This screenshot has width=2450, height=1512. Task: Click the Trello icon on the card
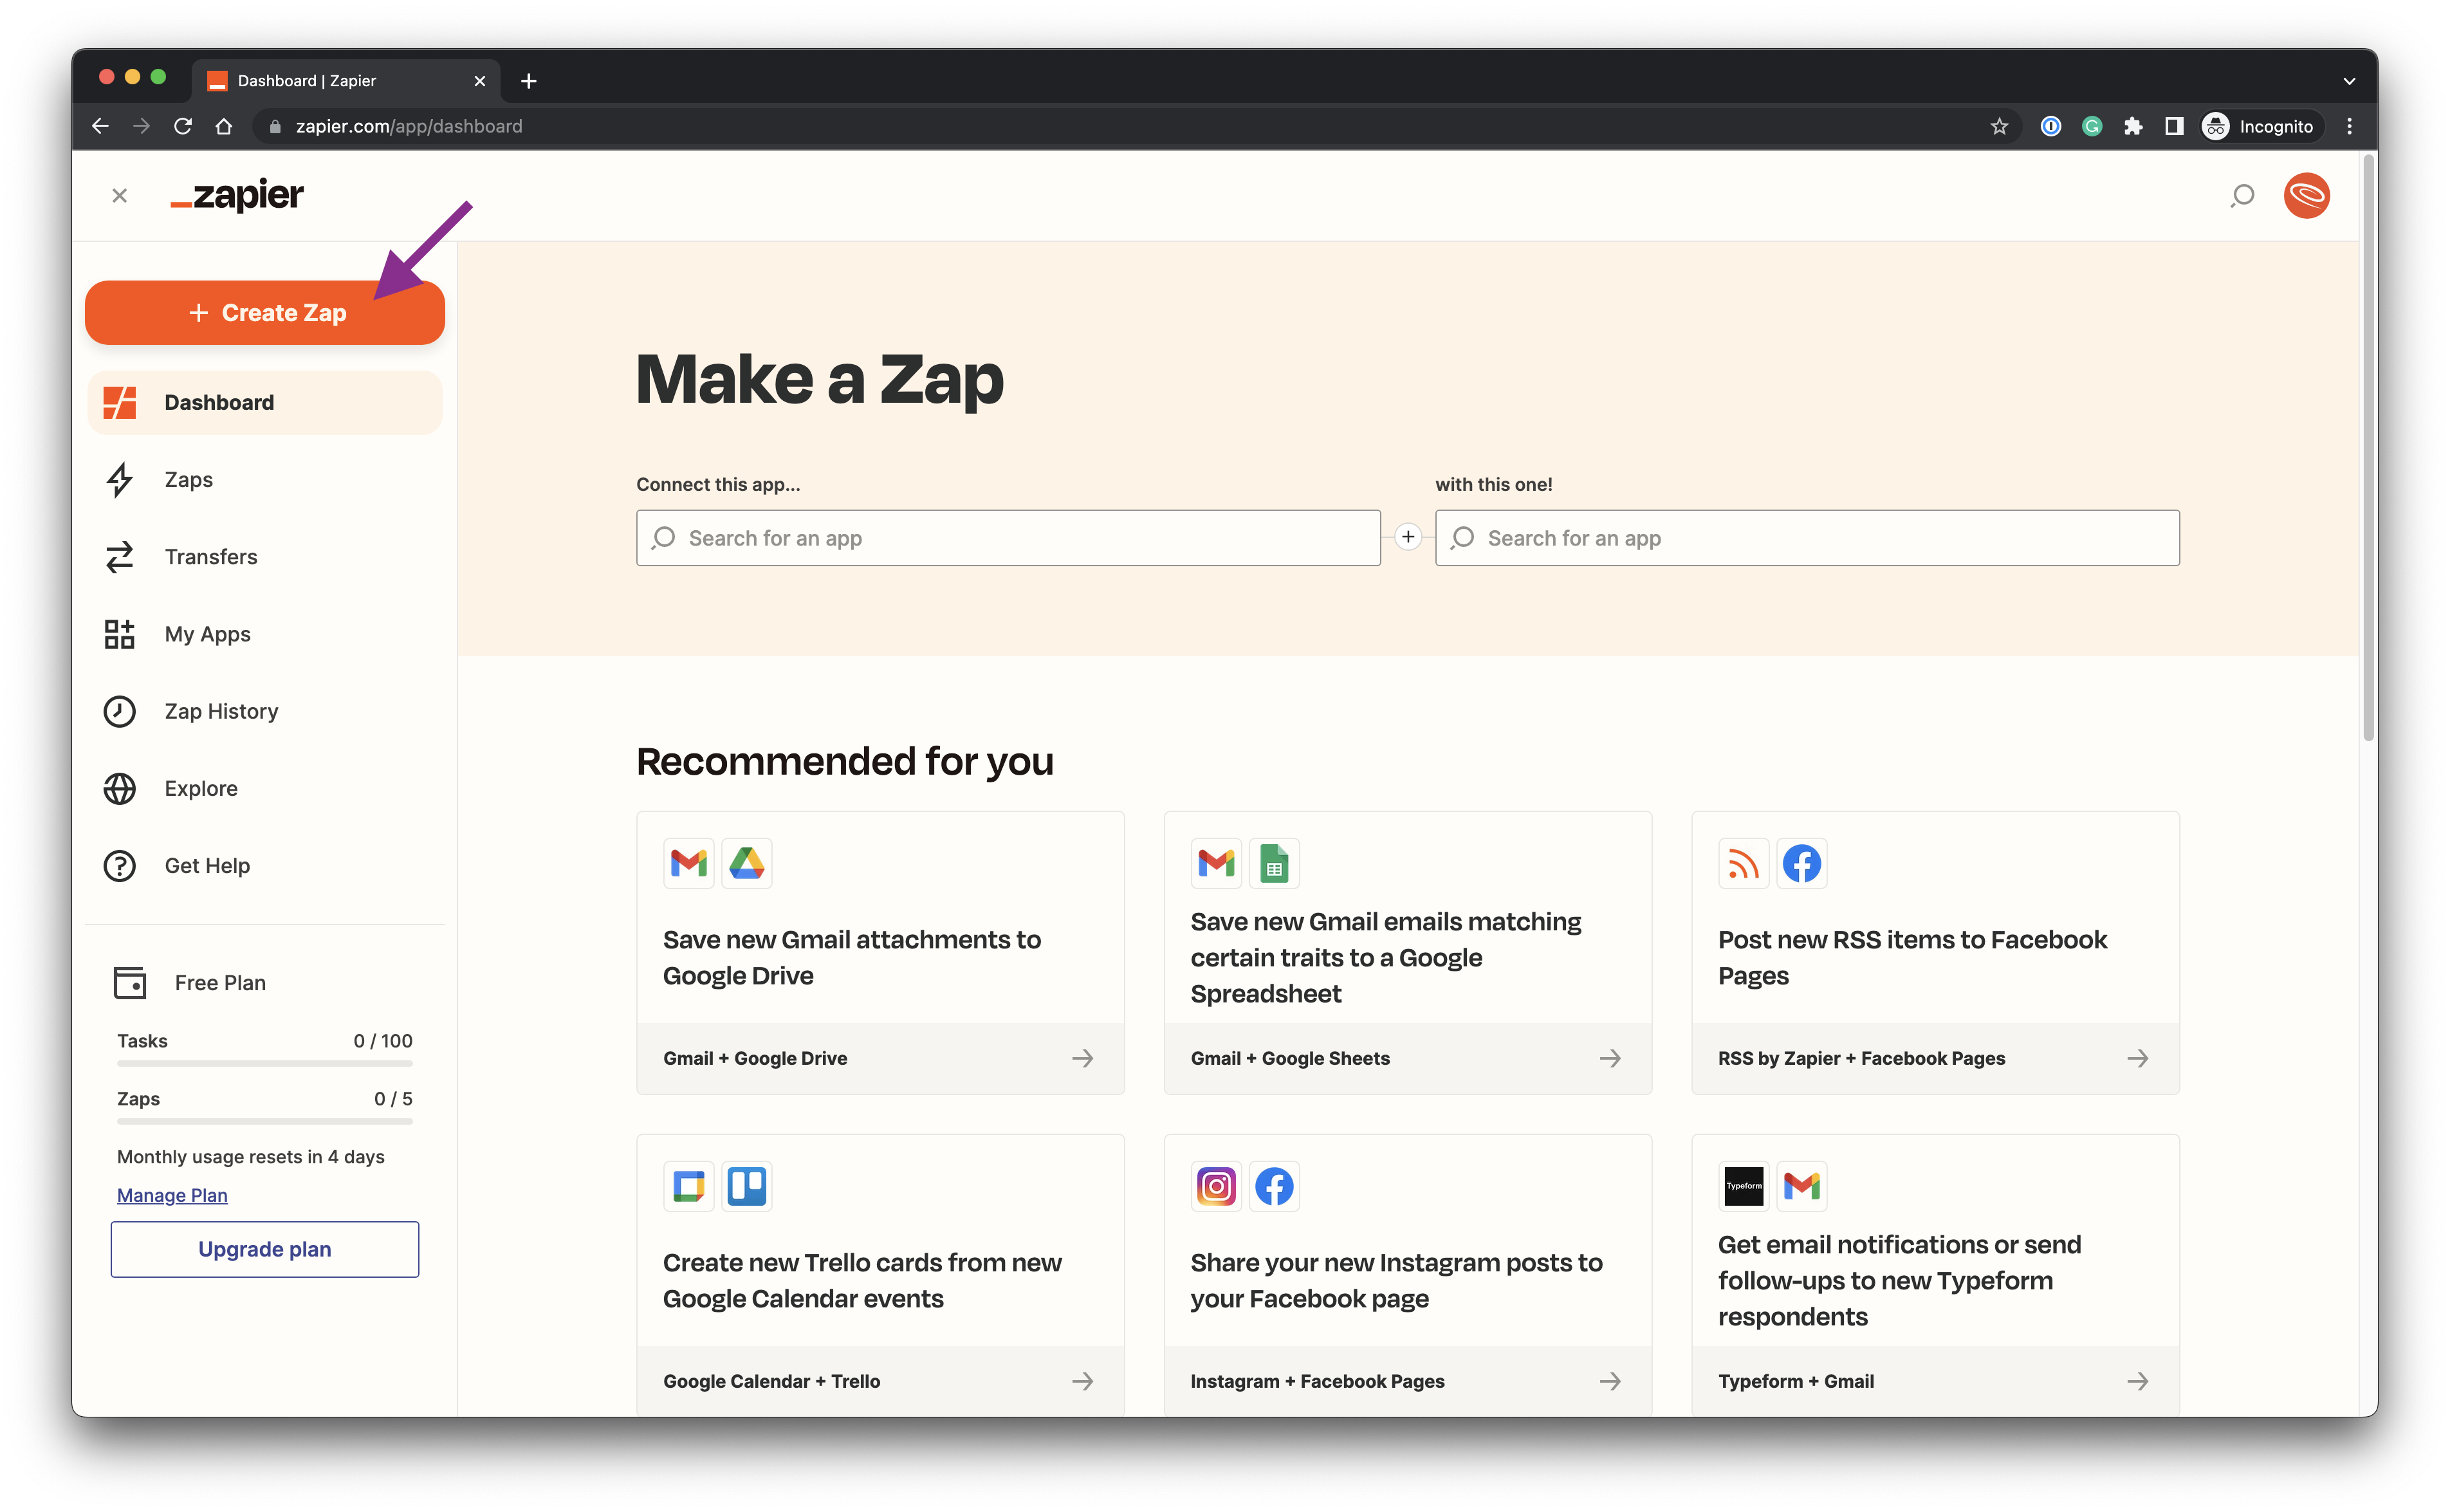746,1186
